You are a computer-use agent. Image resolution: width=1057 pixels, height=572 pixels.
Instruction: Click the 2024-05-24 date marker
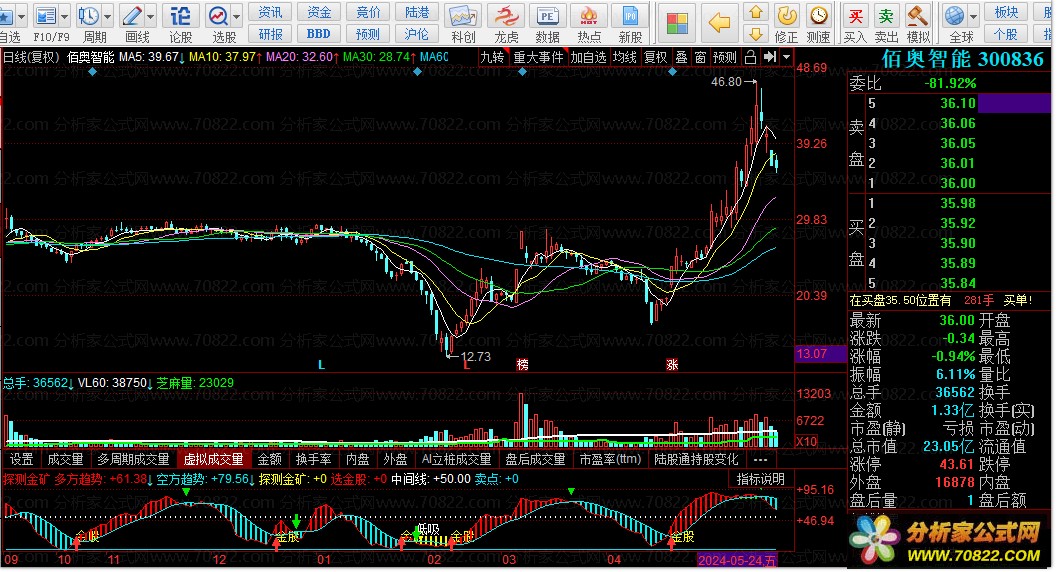pos(737,560)
